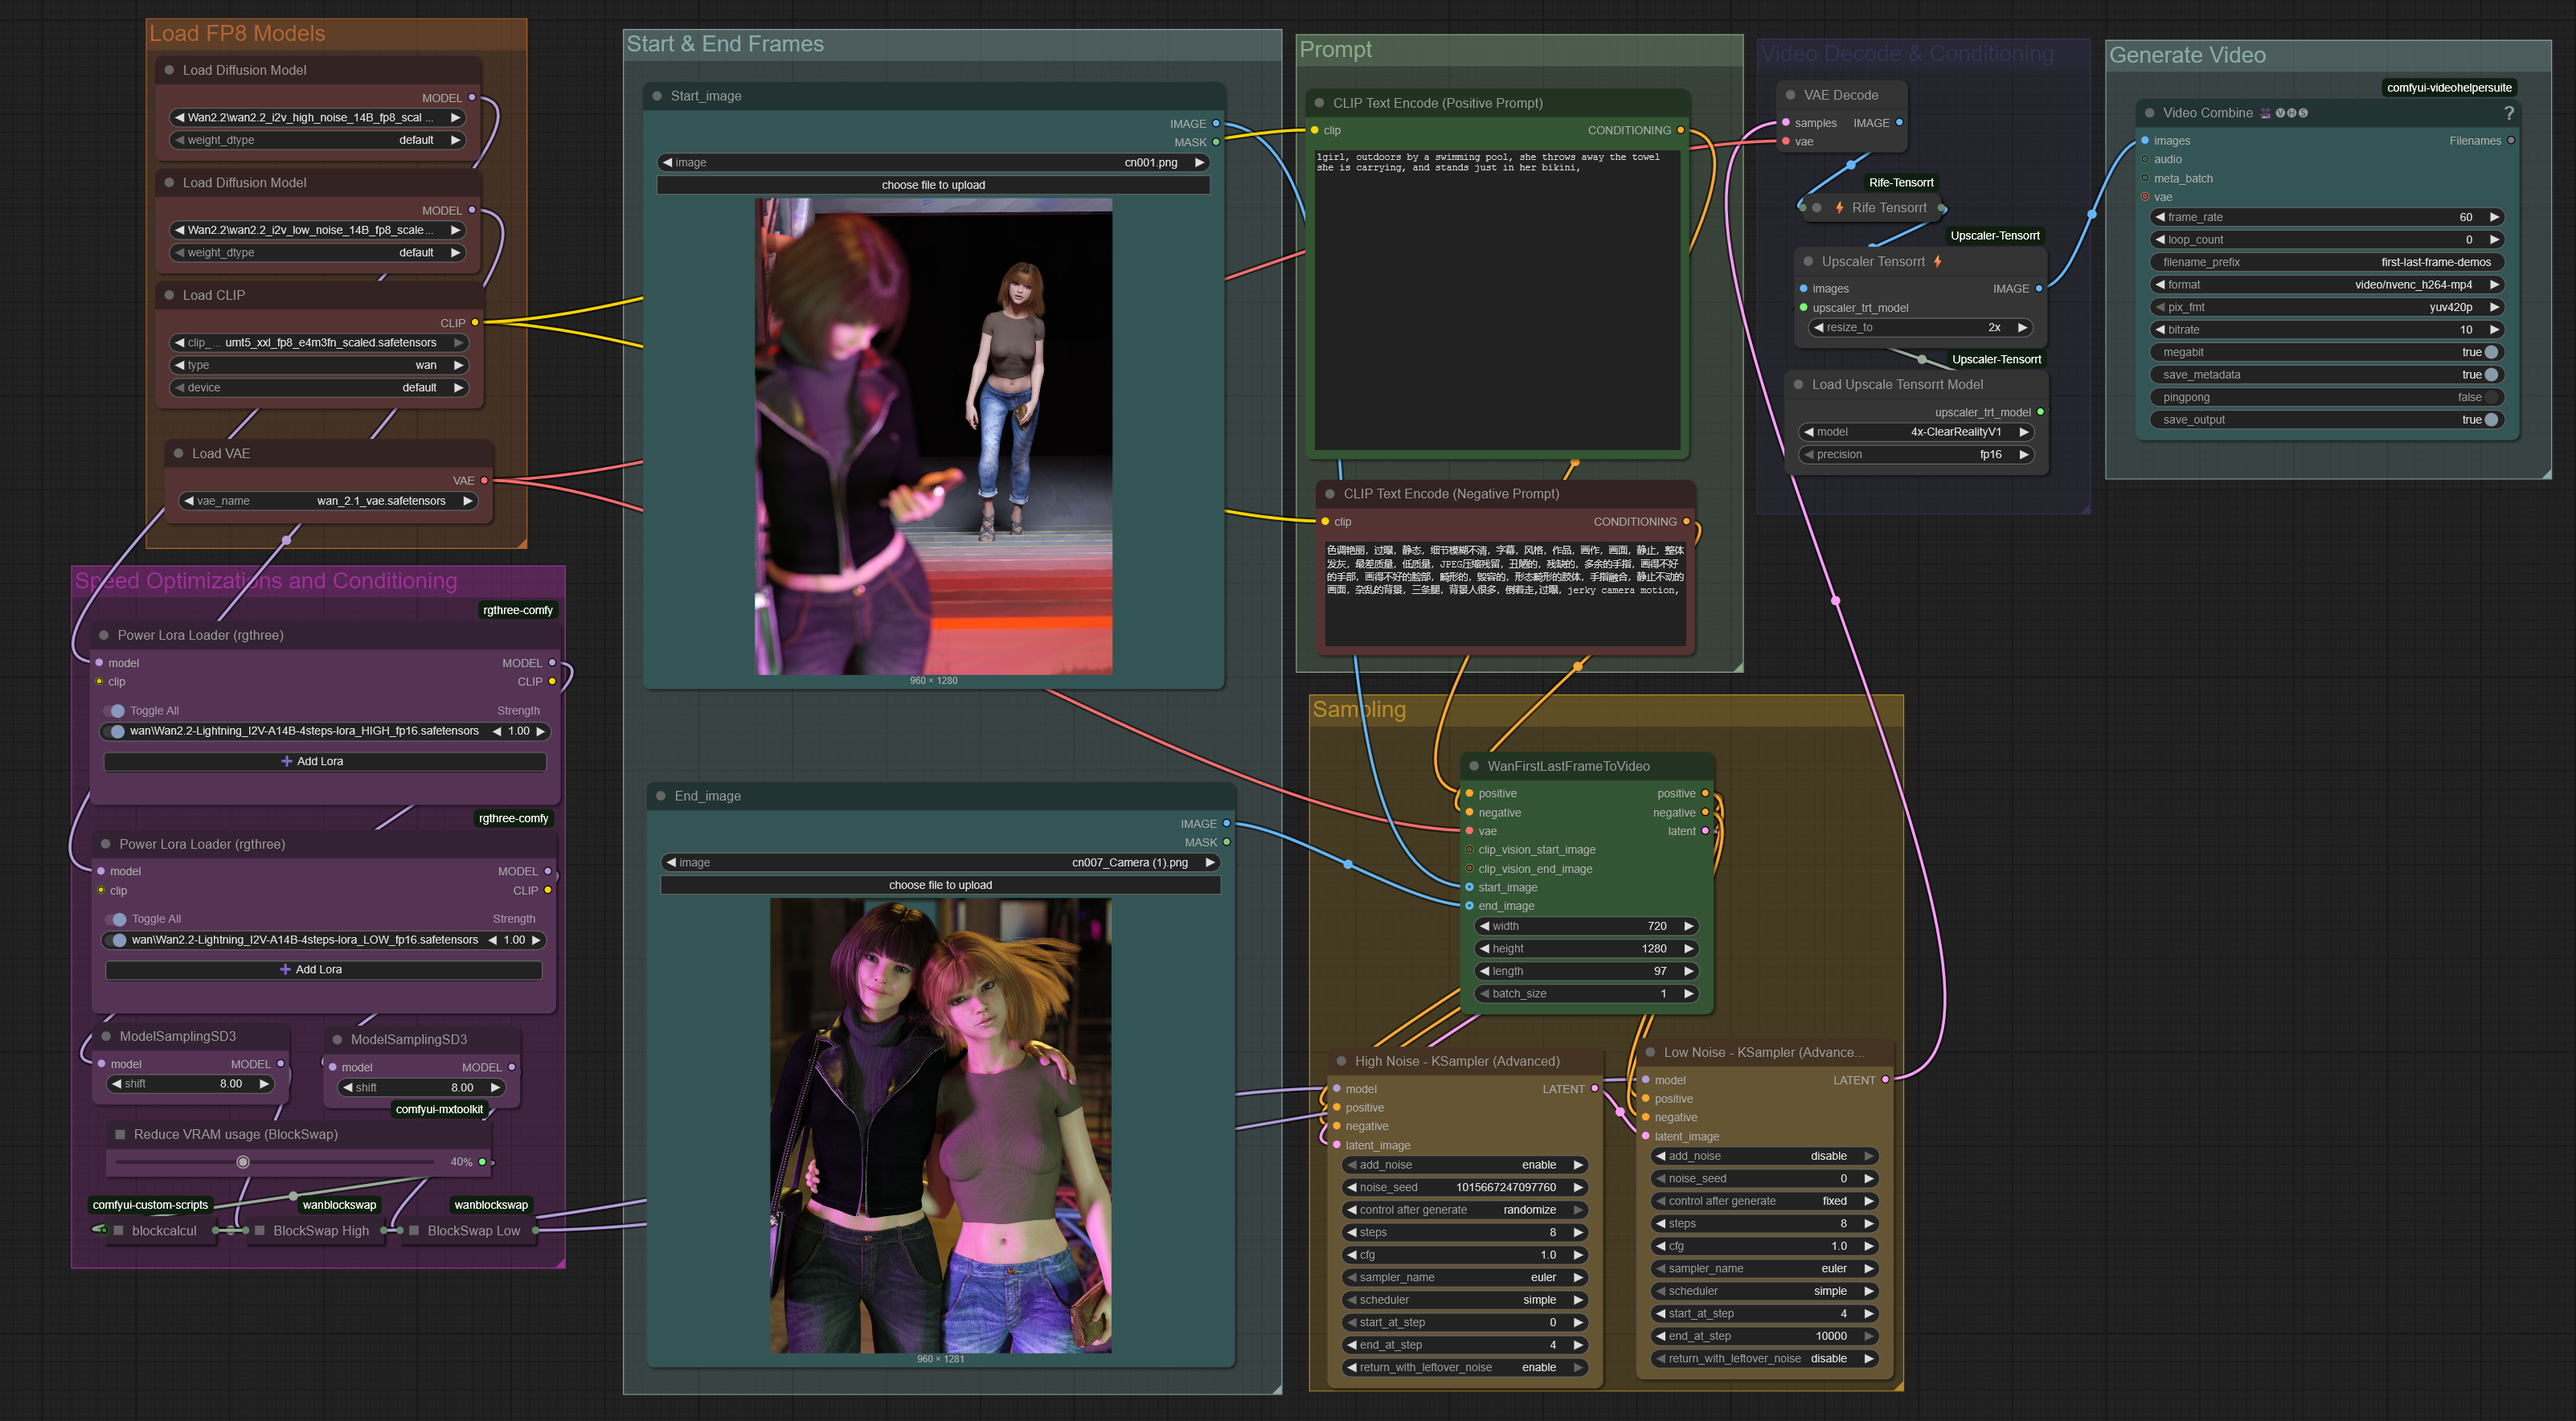
Task: Click the positive prompt text box
Action: tap(1496, 300)
